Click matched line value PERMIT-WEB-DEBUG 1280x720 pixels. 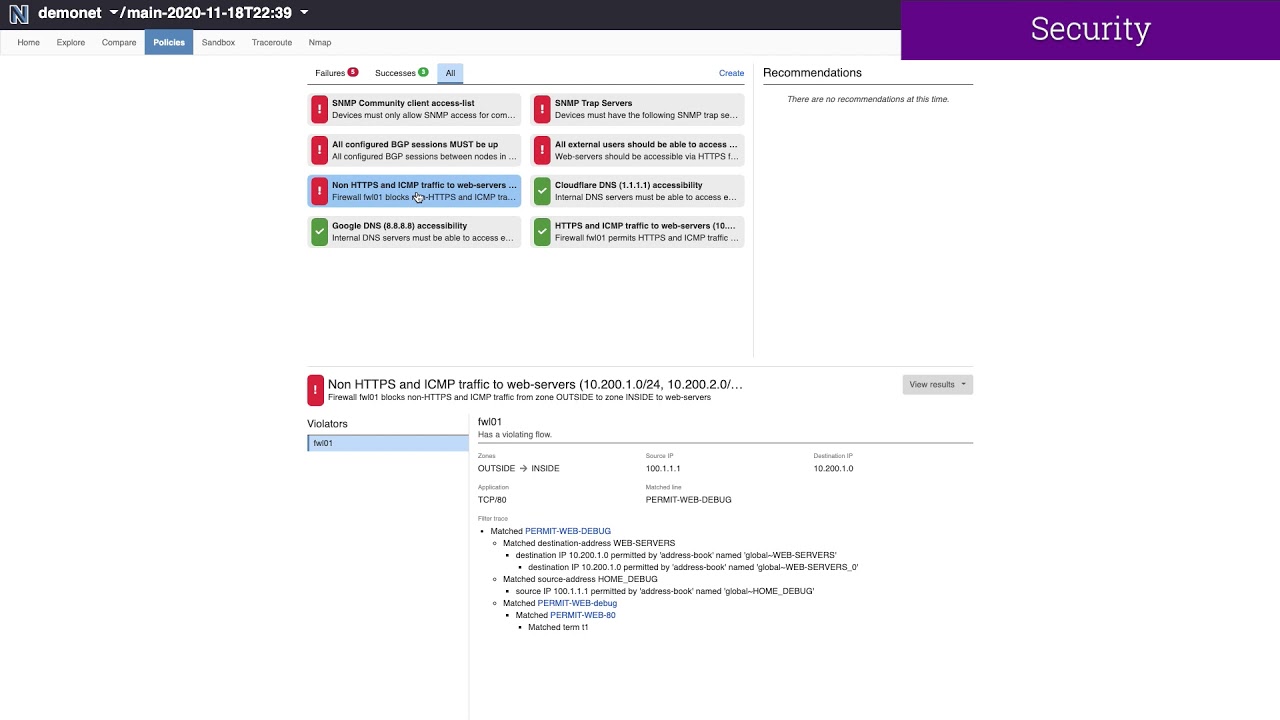pos(689,499)
